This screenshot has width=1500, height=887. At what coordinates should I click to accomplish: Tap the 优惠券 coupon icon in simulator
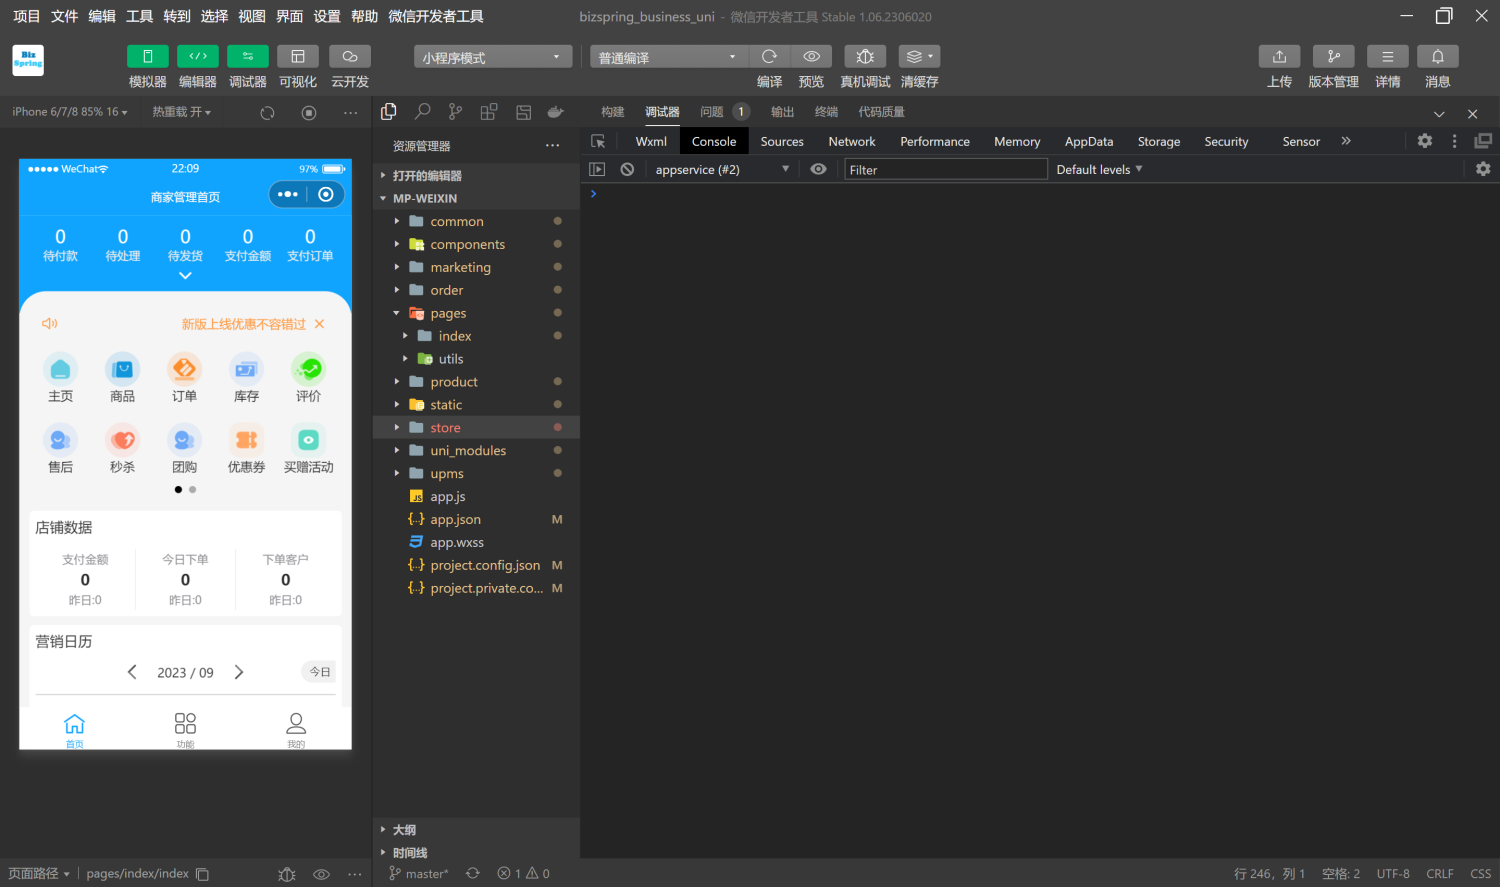(247, 449)
